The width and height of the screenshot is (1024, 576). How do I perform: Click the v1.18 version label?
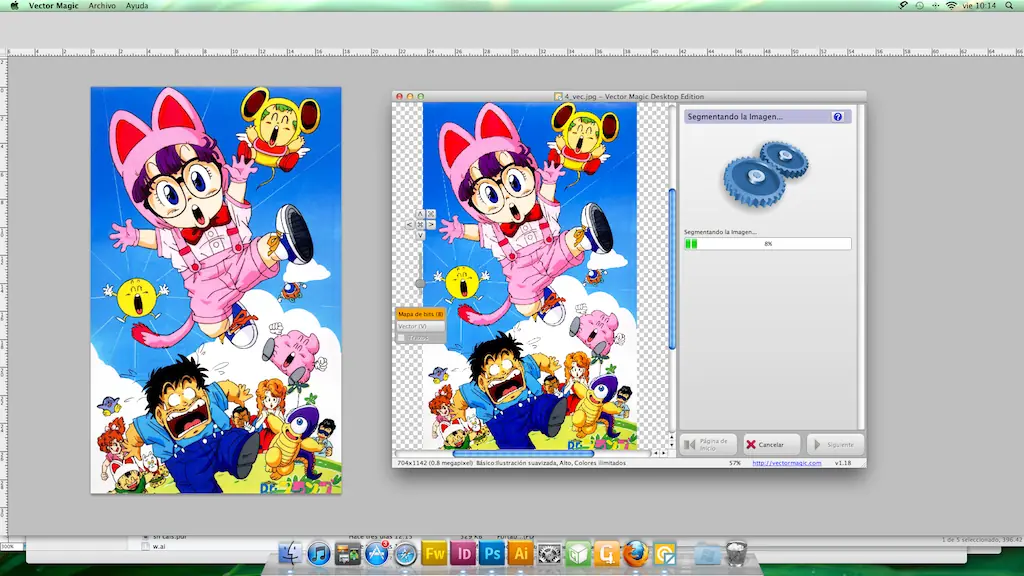point(843,463)
